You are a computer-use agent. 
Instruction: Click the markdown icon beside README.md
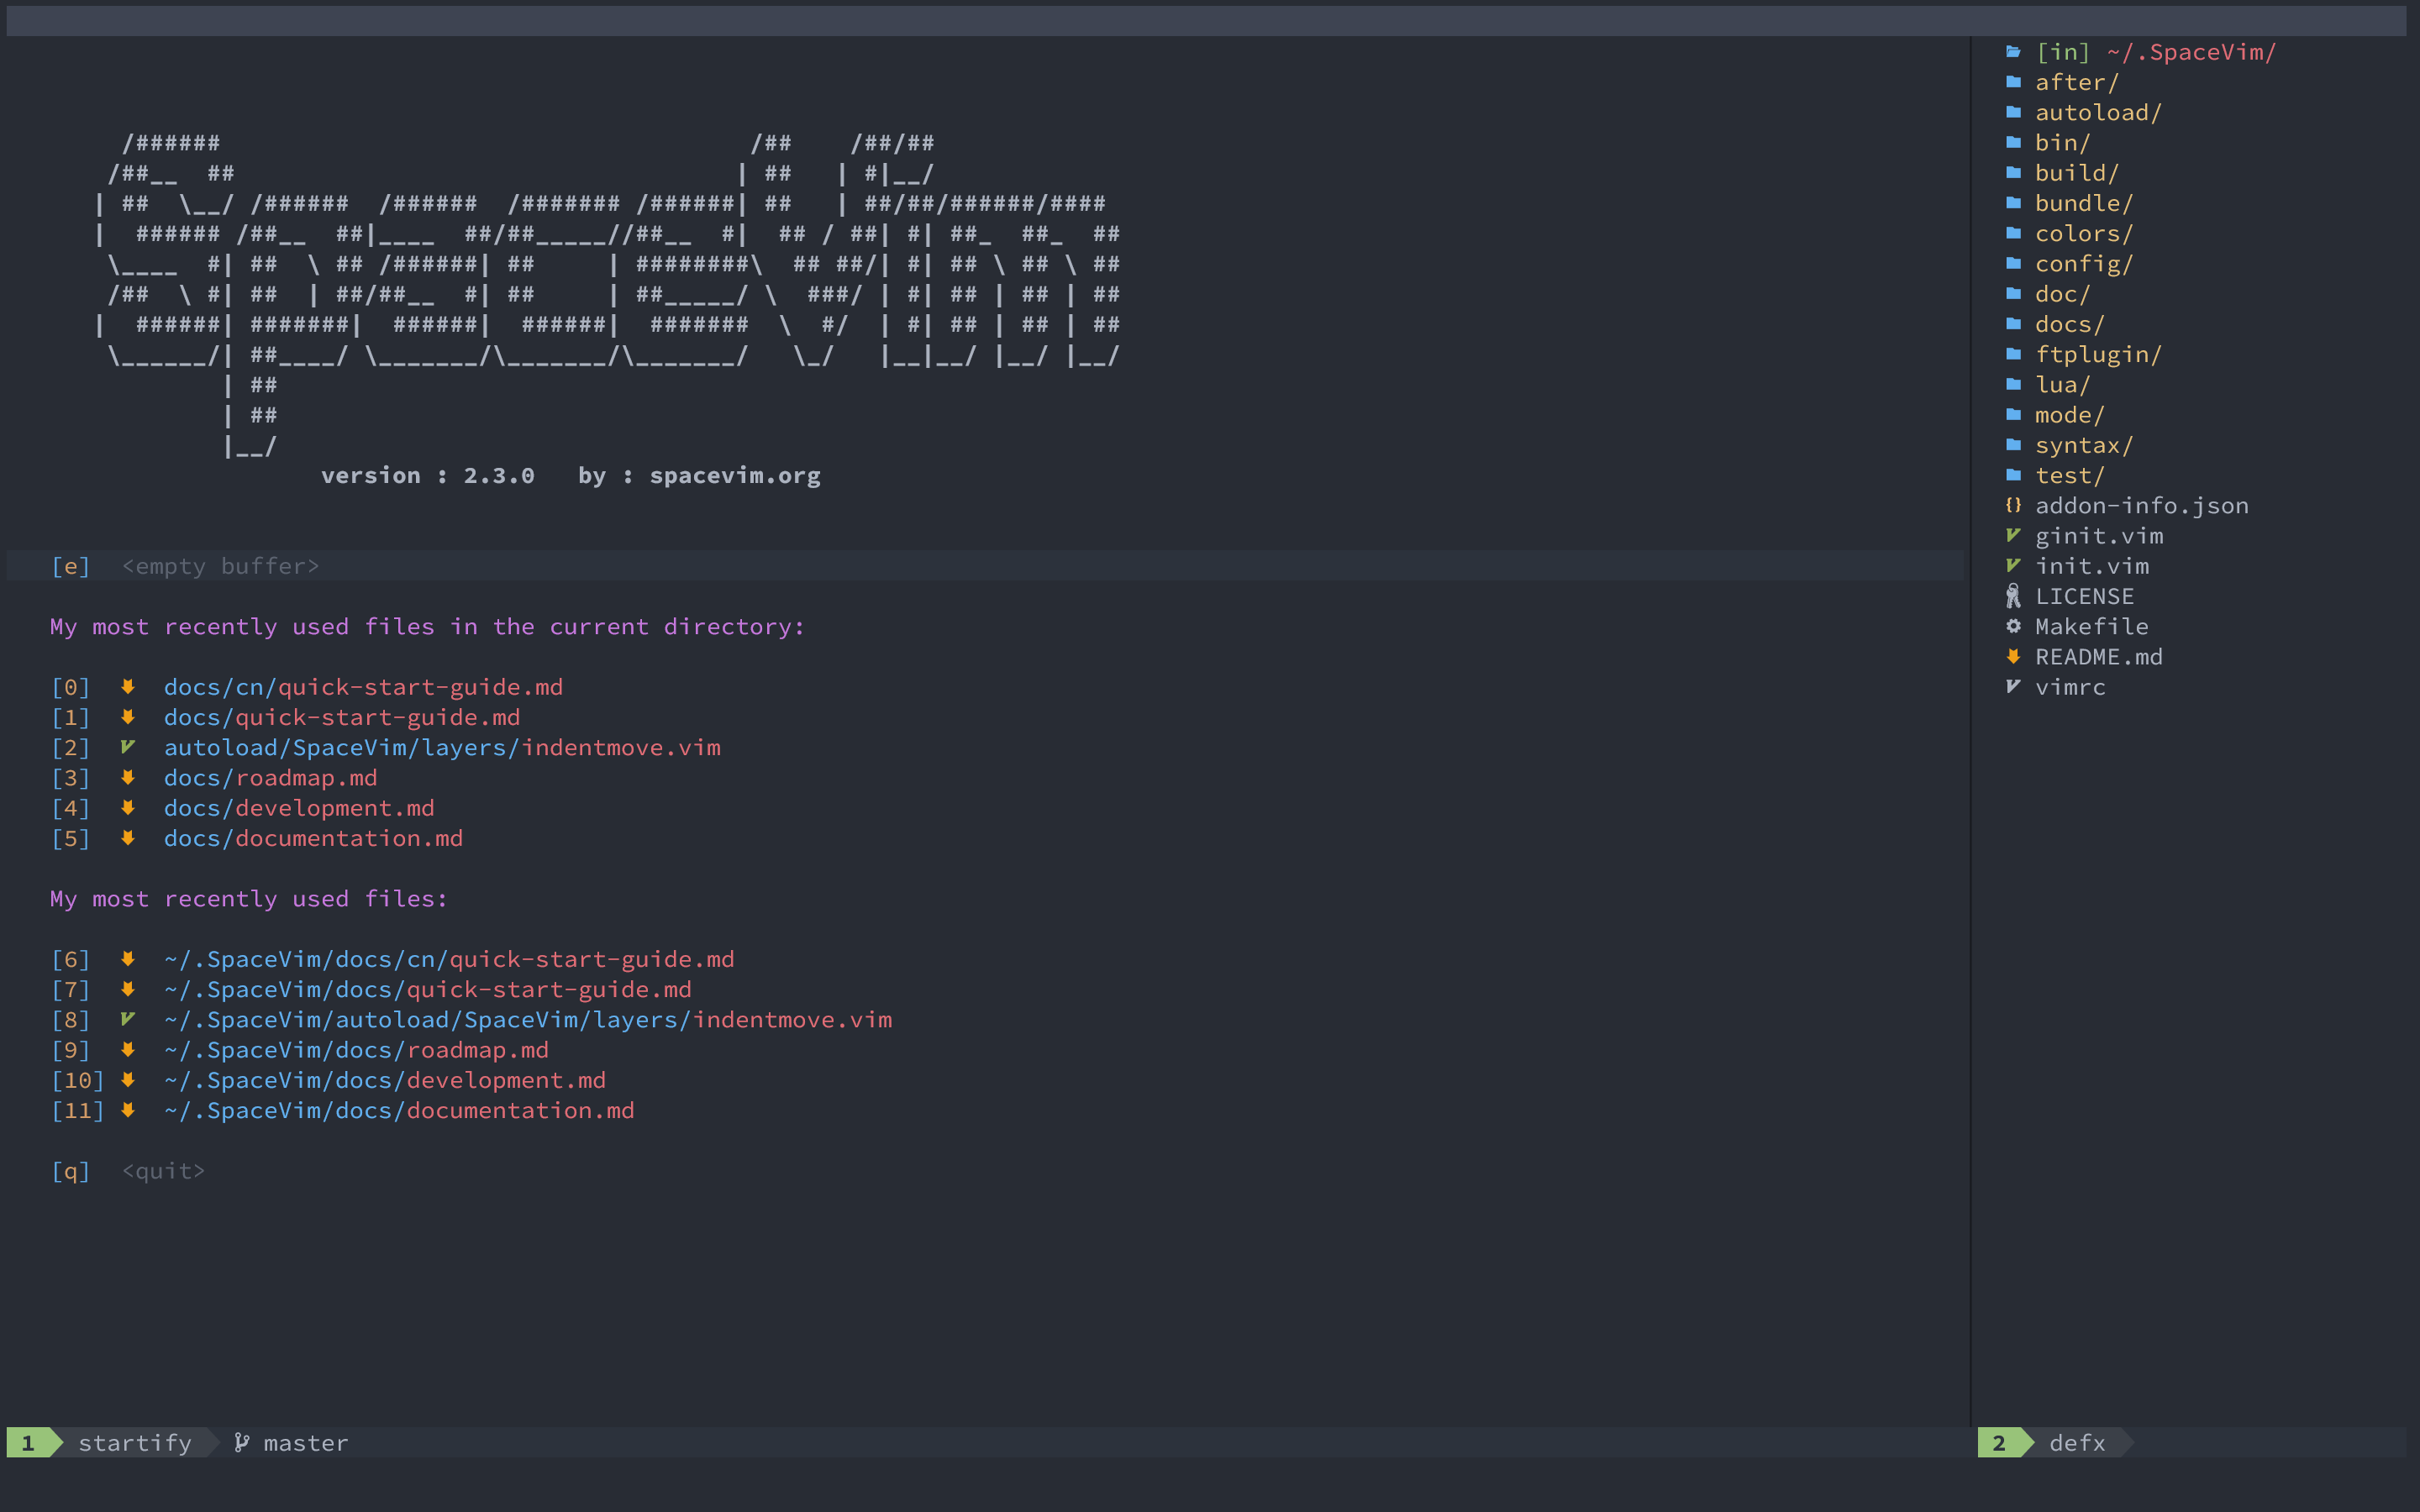tap(2013, 657)
